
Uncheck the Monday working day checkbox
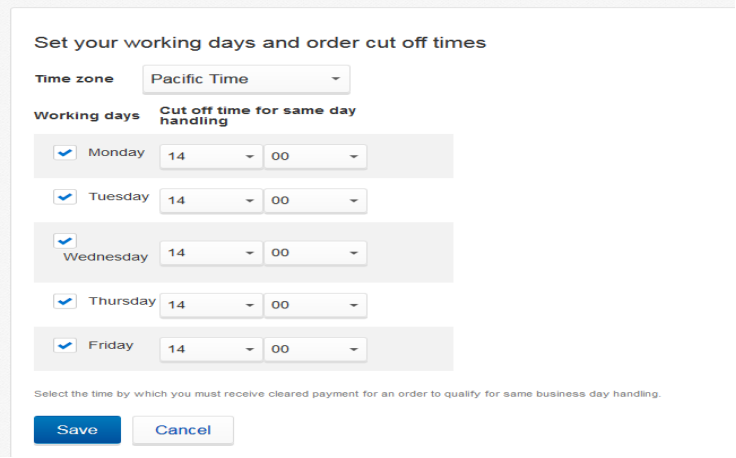(65, 153)
